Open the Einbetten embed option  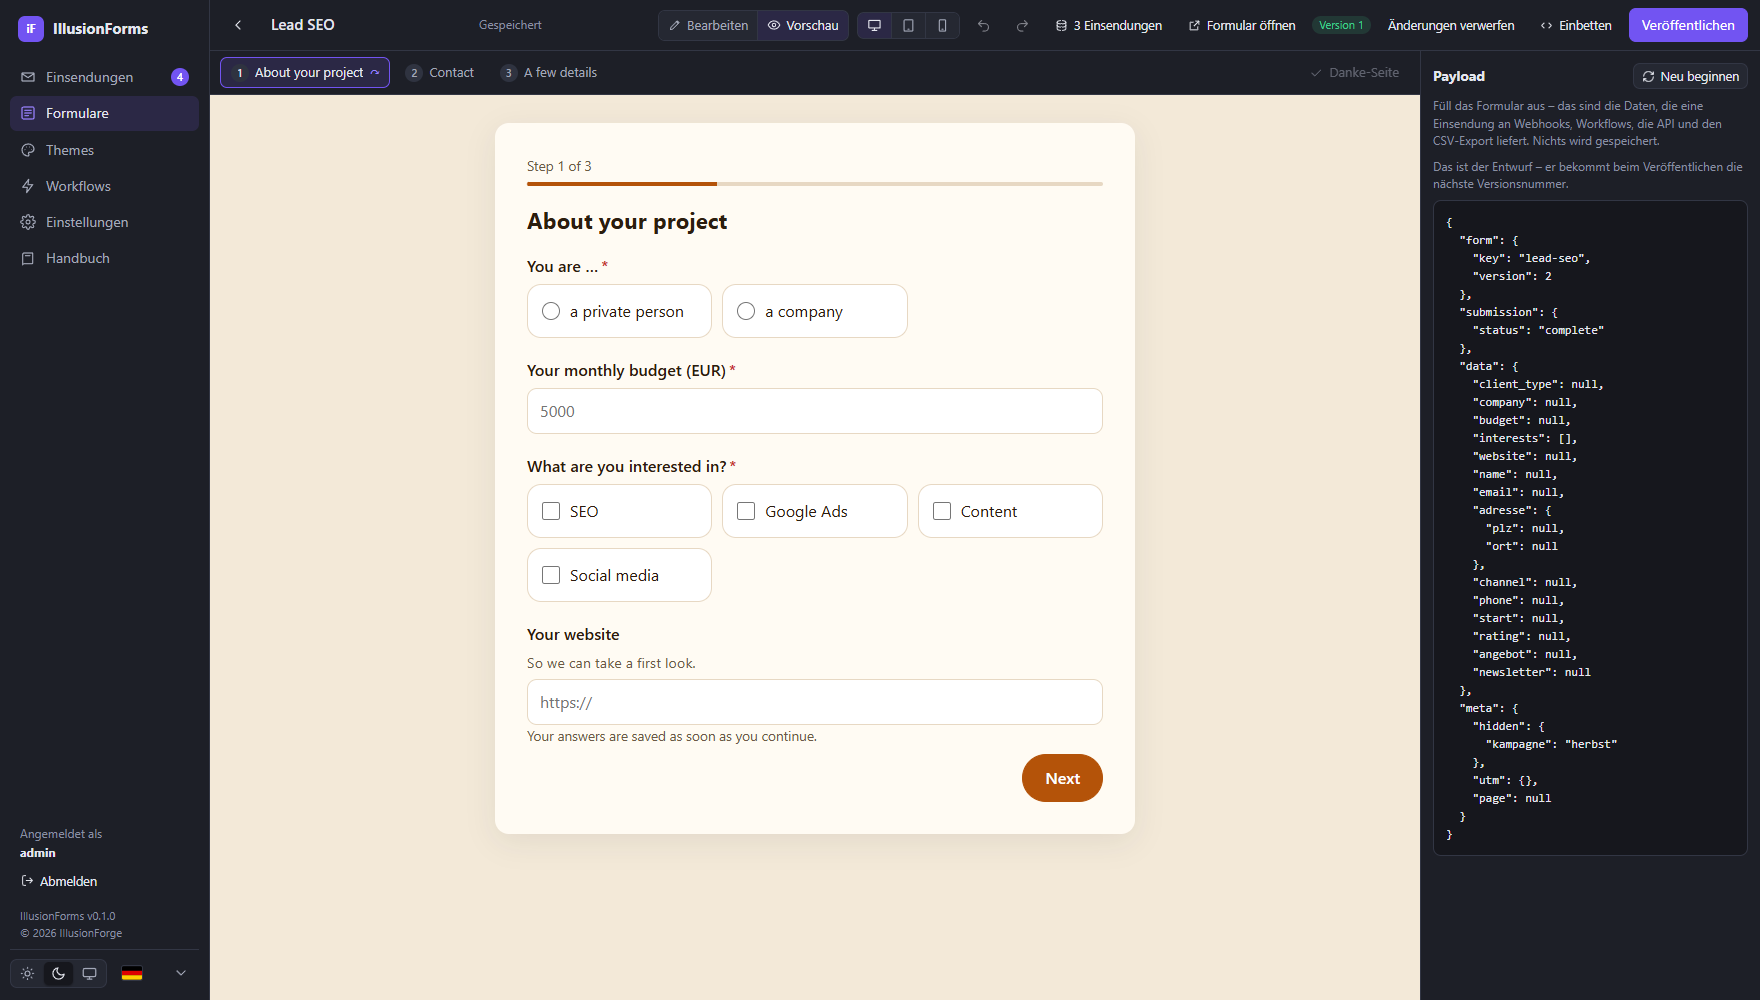tap(1576, 25)
